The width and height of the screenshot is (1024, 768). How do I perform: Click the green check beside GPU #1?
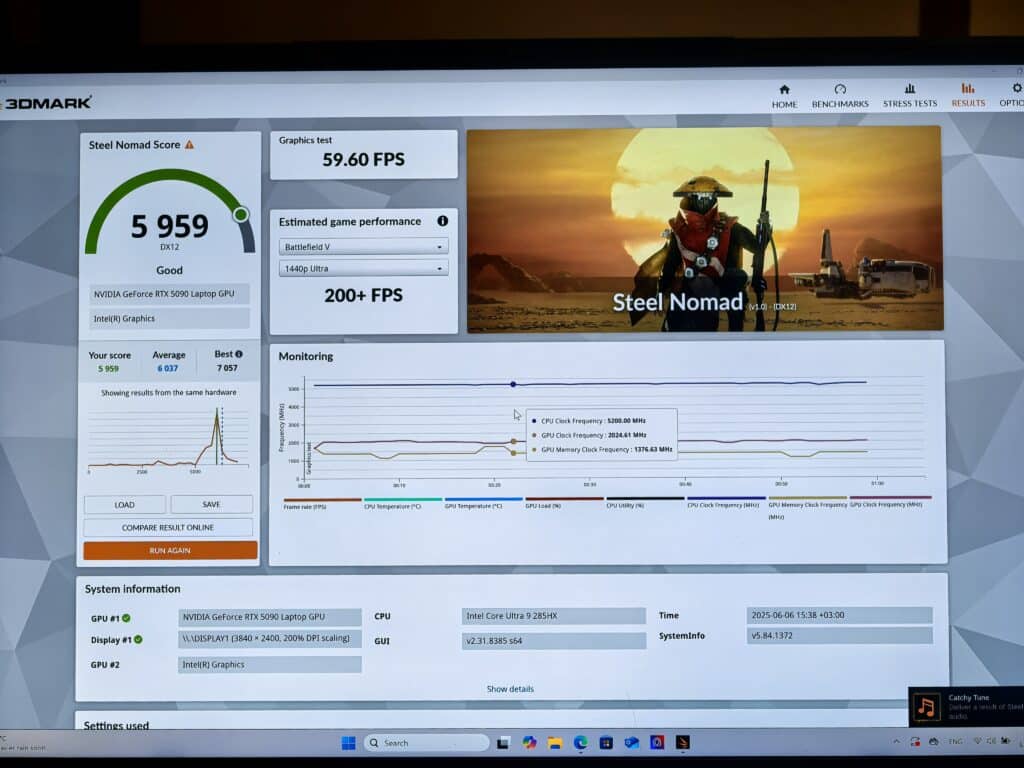(x=126, y=618)
